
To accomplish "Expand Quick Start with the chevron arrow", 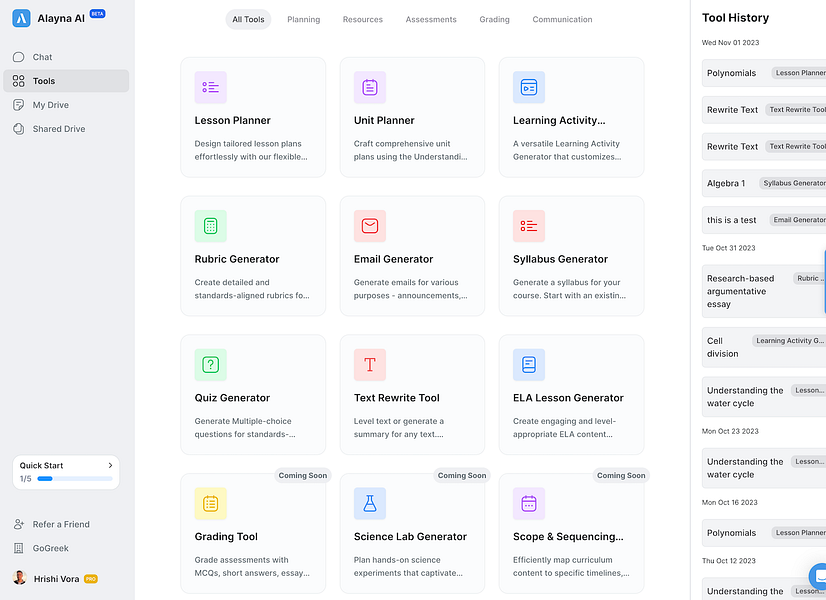I will click(x=110, y=465).
